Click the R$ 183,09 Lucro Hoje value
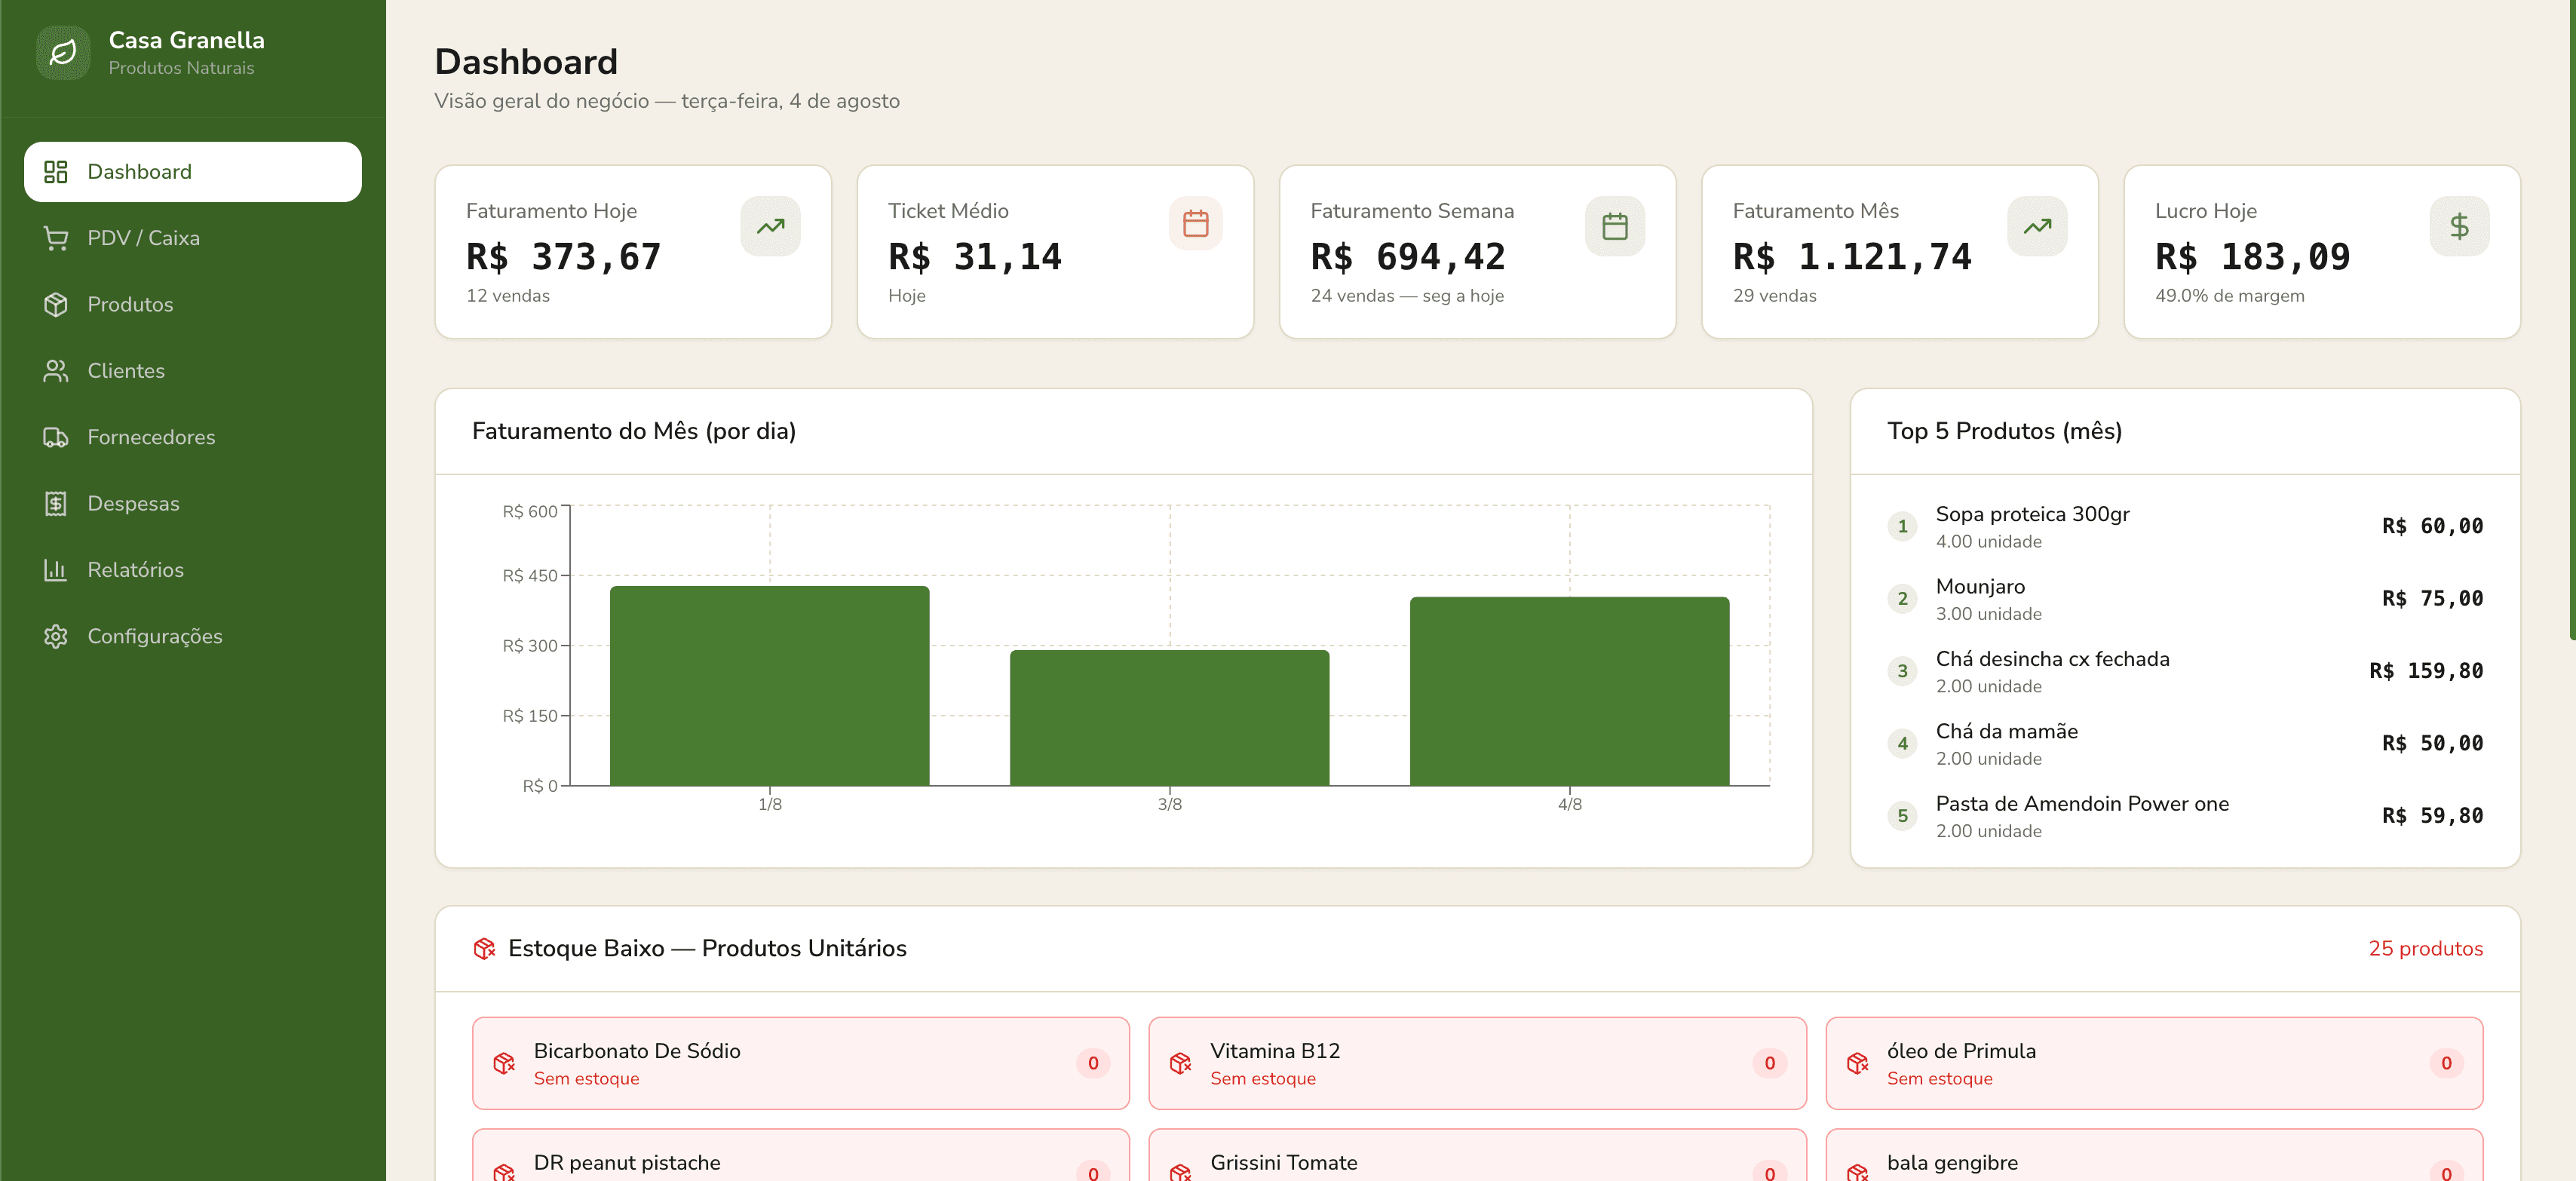 [2252, 257]
